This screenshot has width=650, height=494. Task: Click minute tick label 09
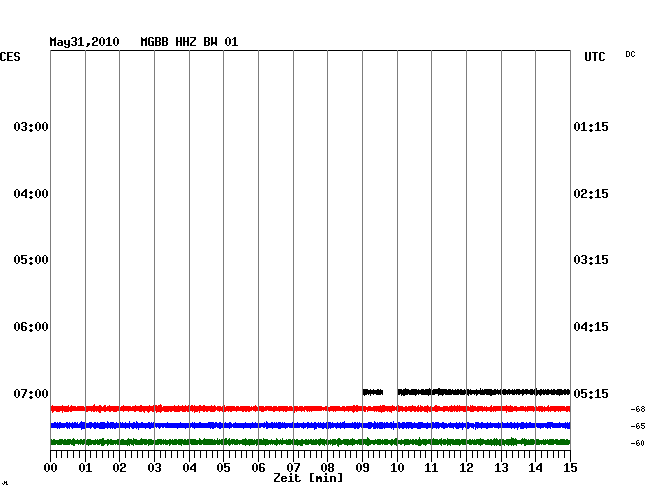(362, 468)
